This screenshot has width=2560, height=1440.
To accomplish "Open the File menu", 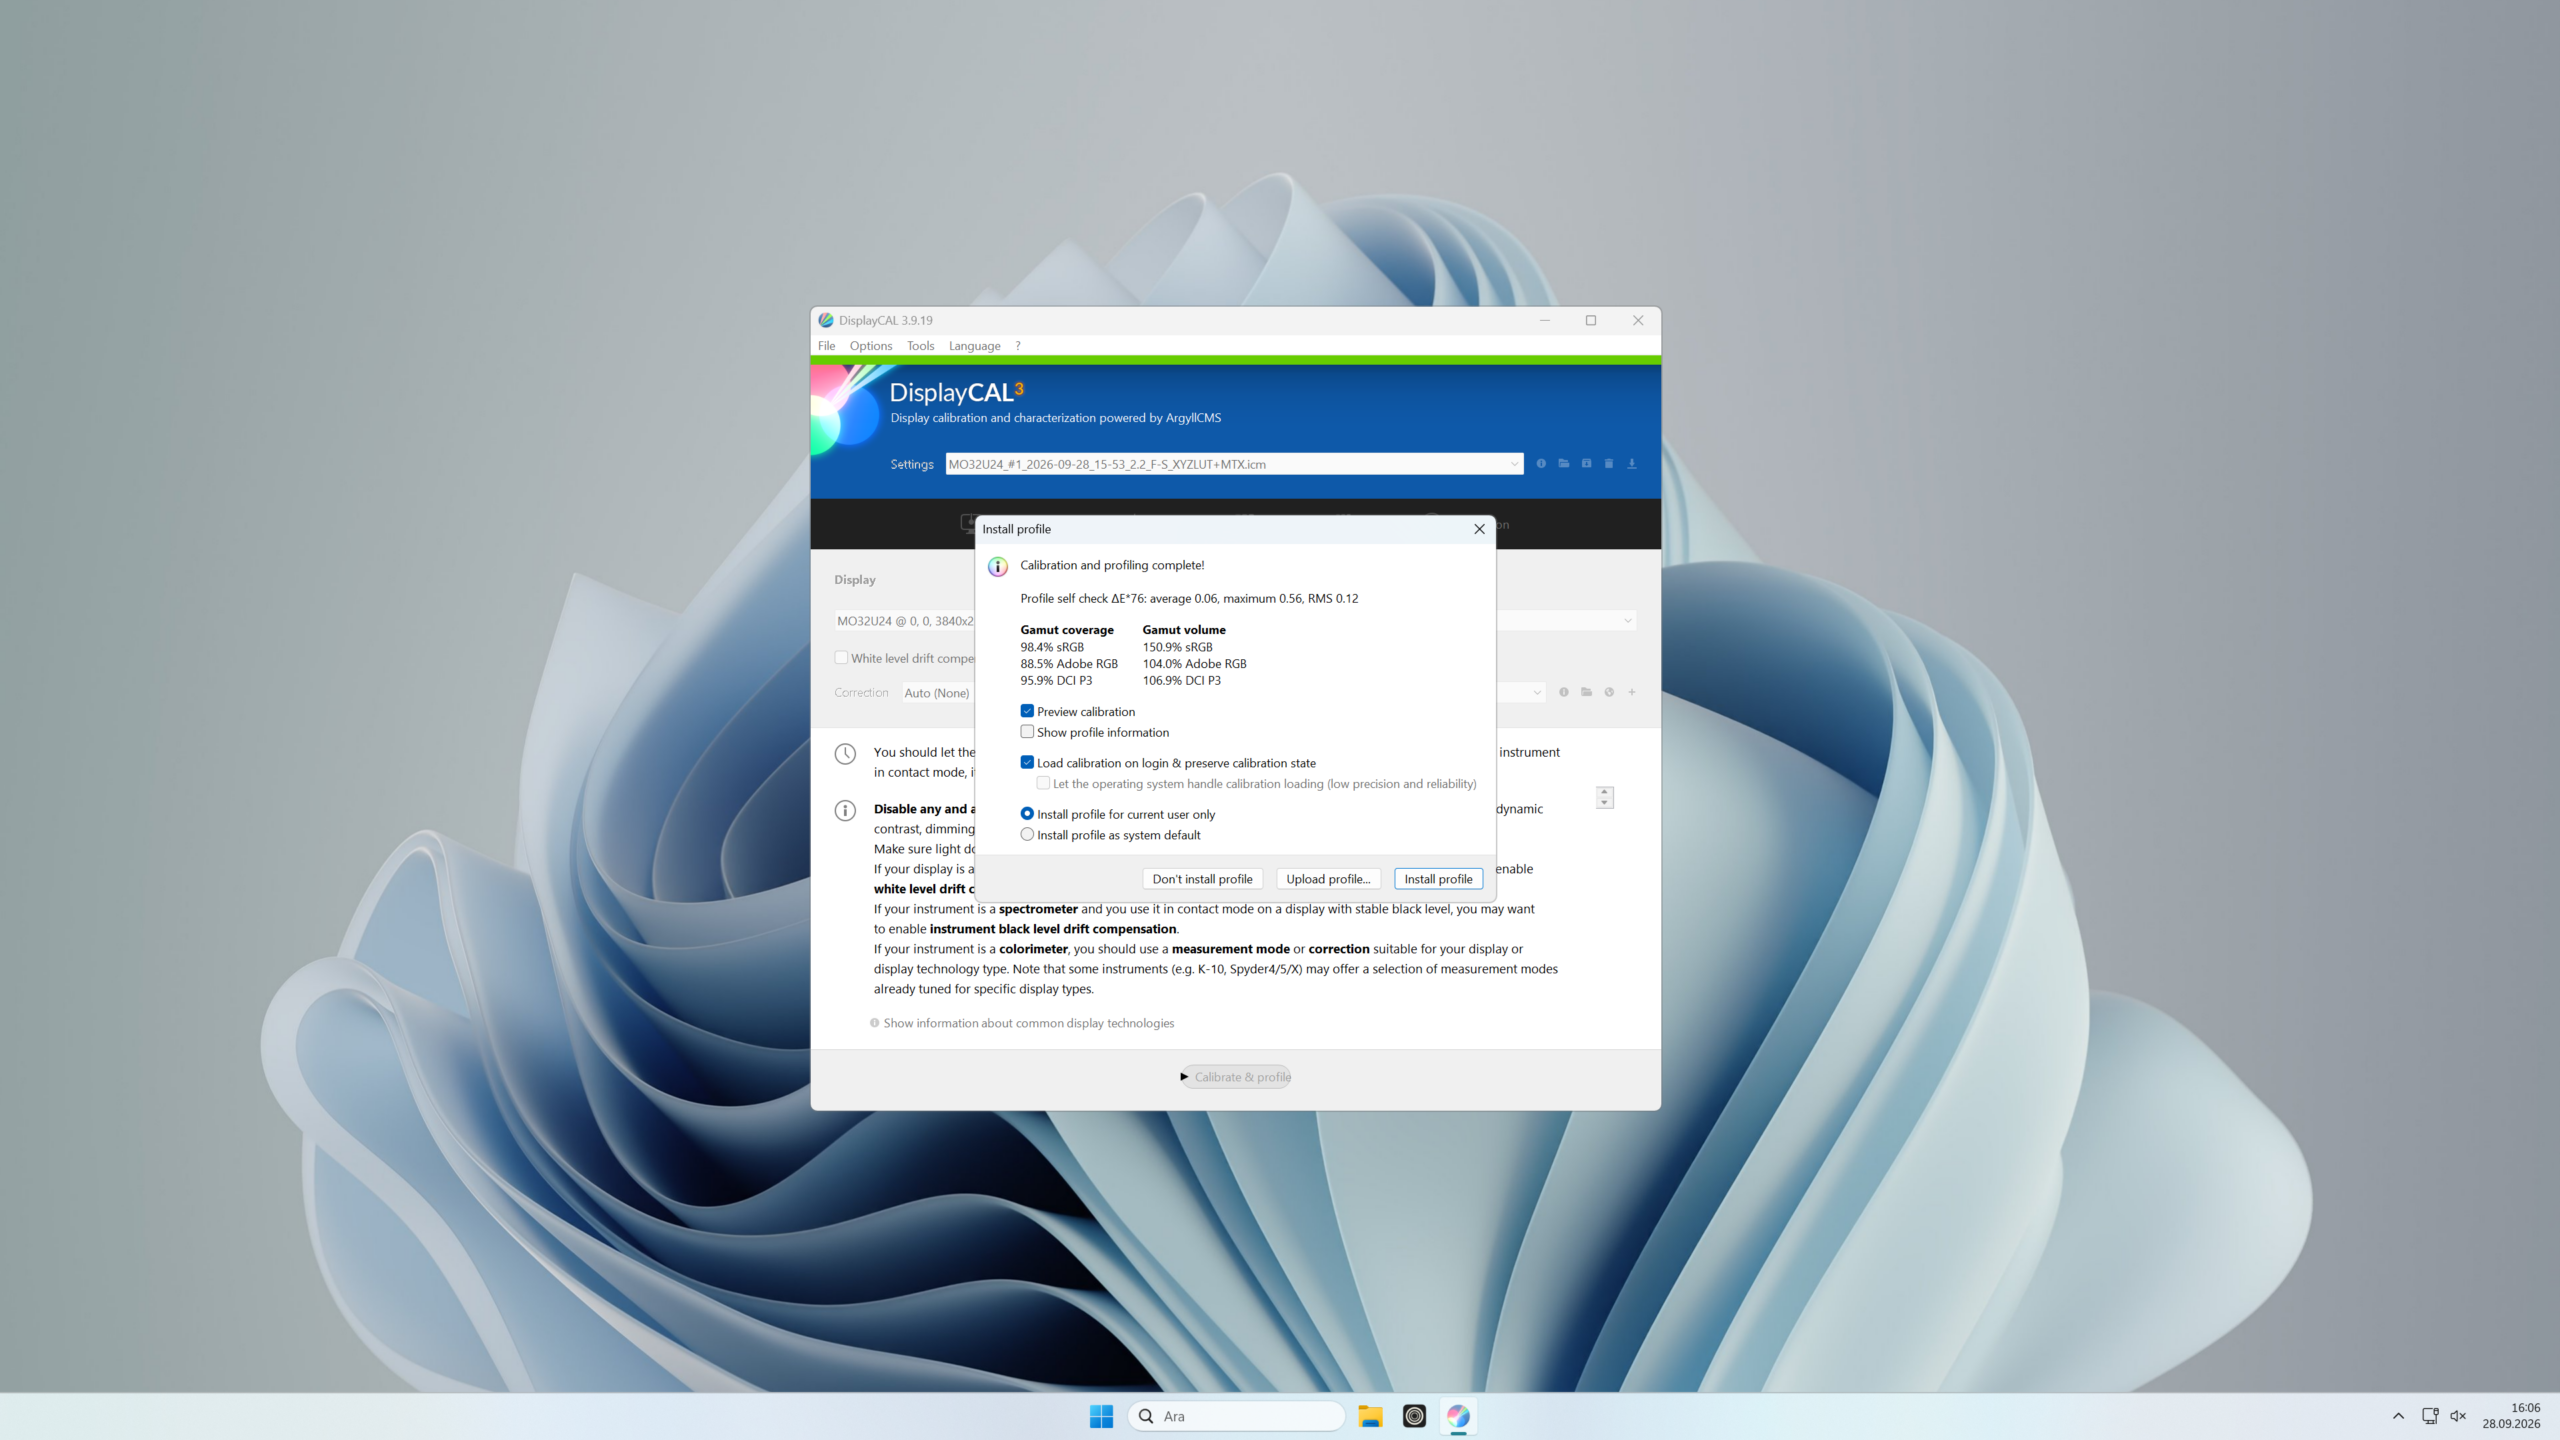I will click(x=826, y=346).
